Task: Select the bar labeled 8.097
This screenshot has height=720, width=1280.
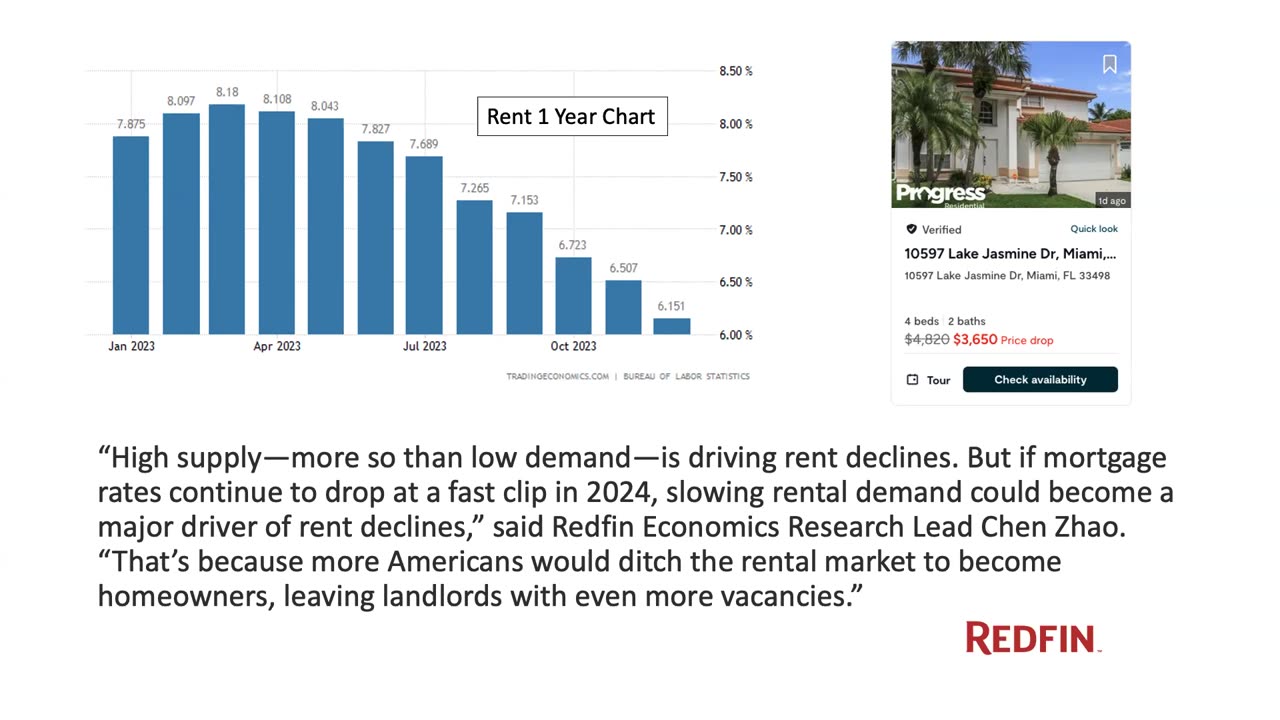Action: (181, 223)
